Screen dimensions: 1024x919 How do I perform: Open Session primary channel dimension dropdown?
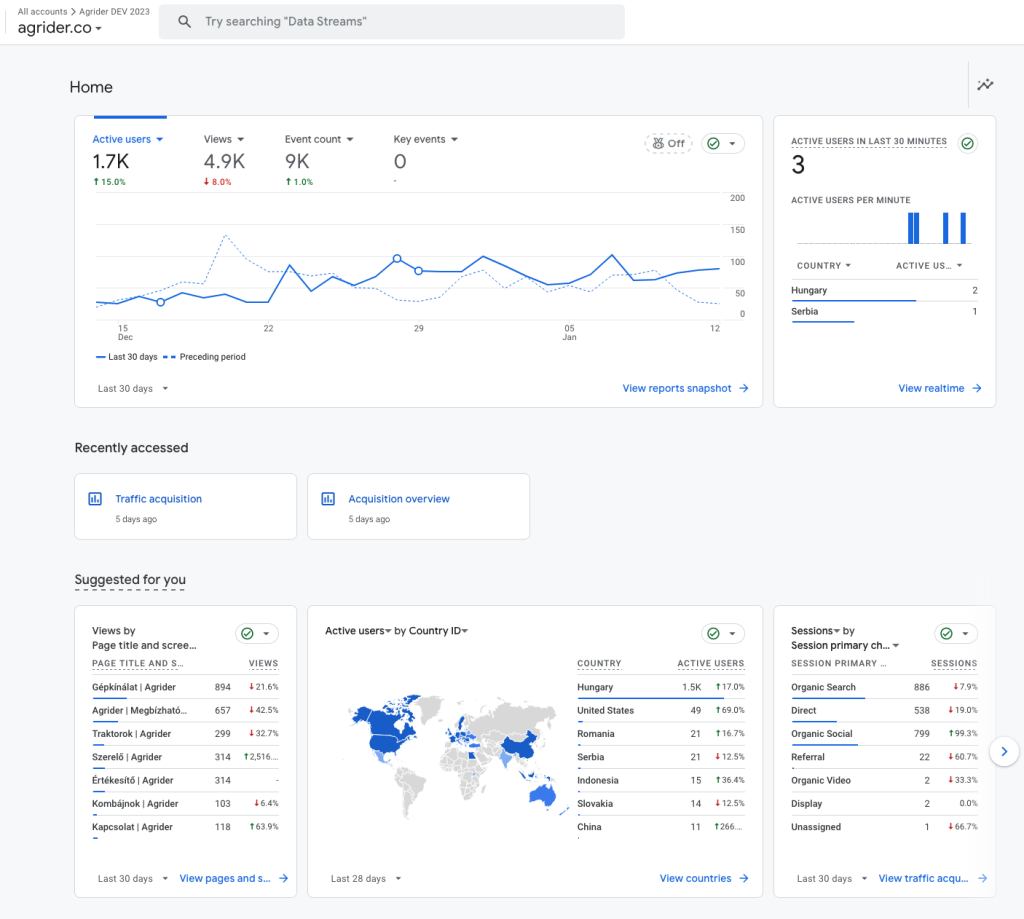845,645
